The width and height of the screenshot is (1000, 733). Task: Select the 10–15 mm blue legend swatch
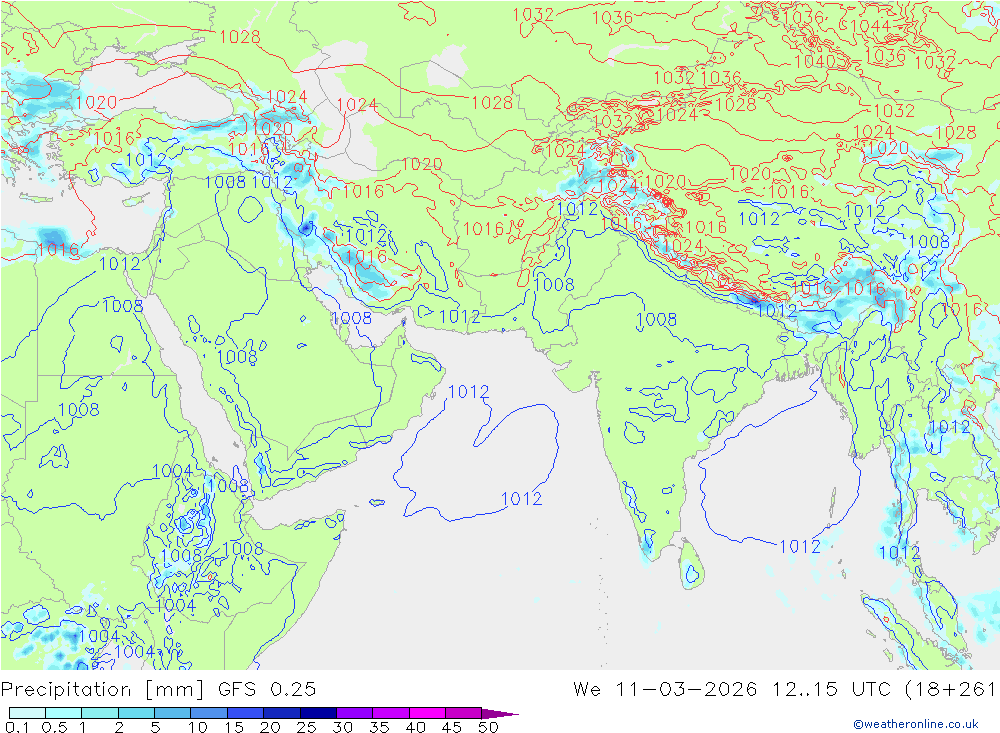209,713
